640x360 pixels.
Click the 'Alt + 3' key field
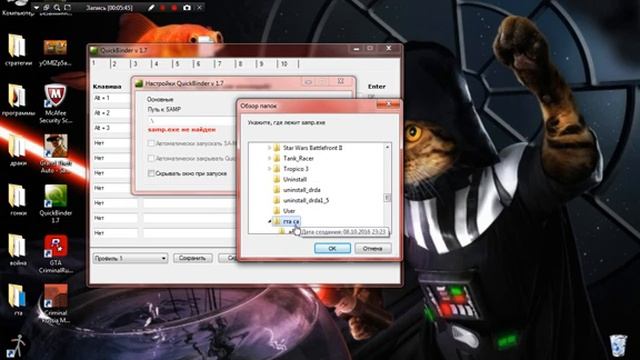coord(111,128)
